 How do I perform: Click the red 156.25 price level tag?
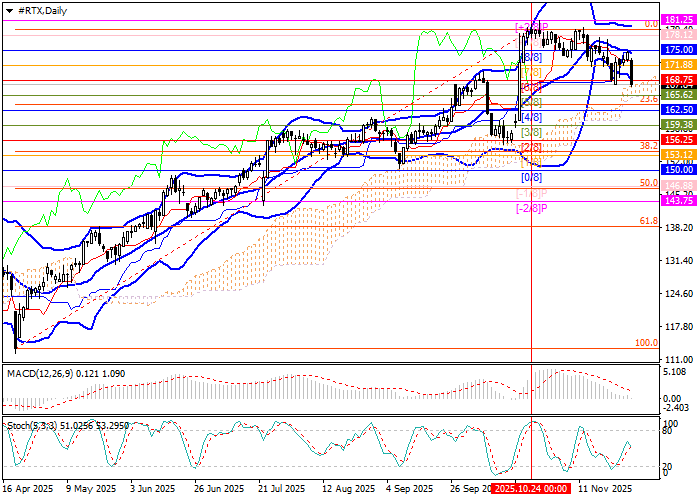tap(680, 141)
